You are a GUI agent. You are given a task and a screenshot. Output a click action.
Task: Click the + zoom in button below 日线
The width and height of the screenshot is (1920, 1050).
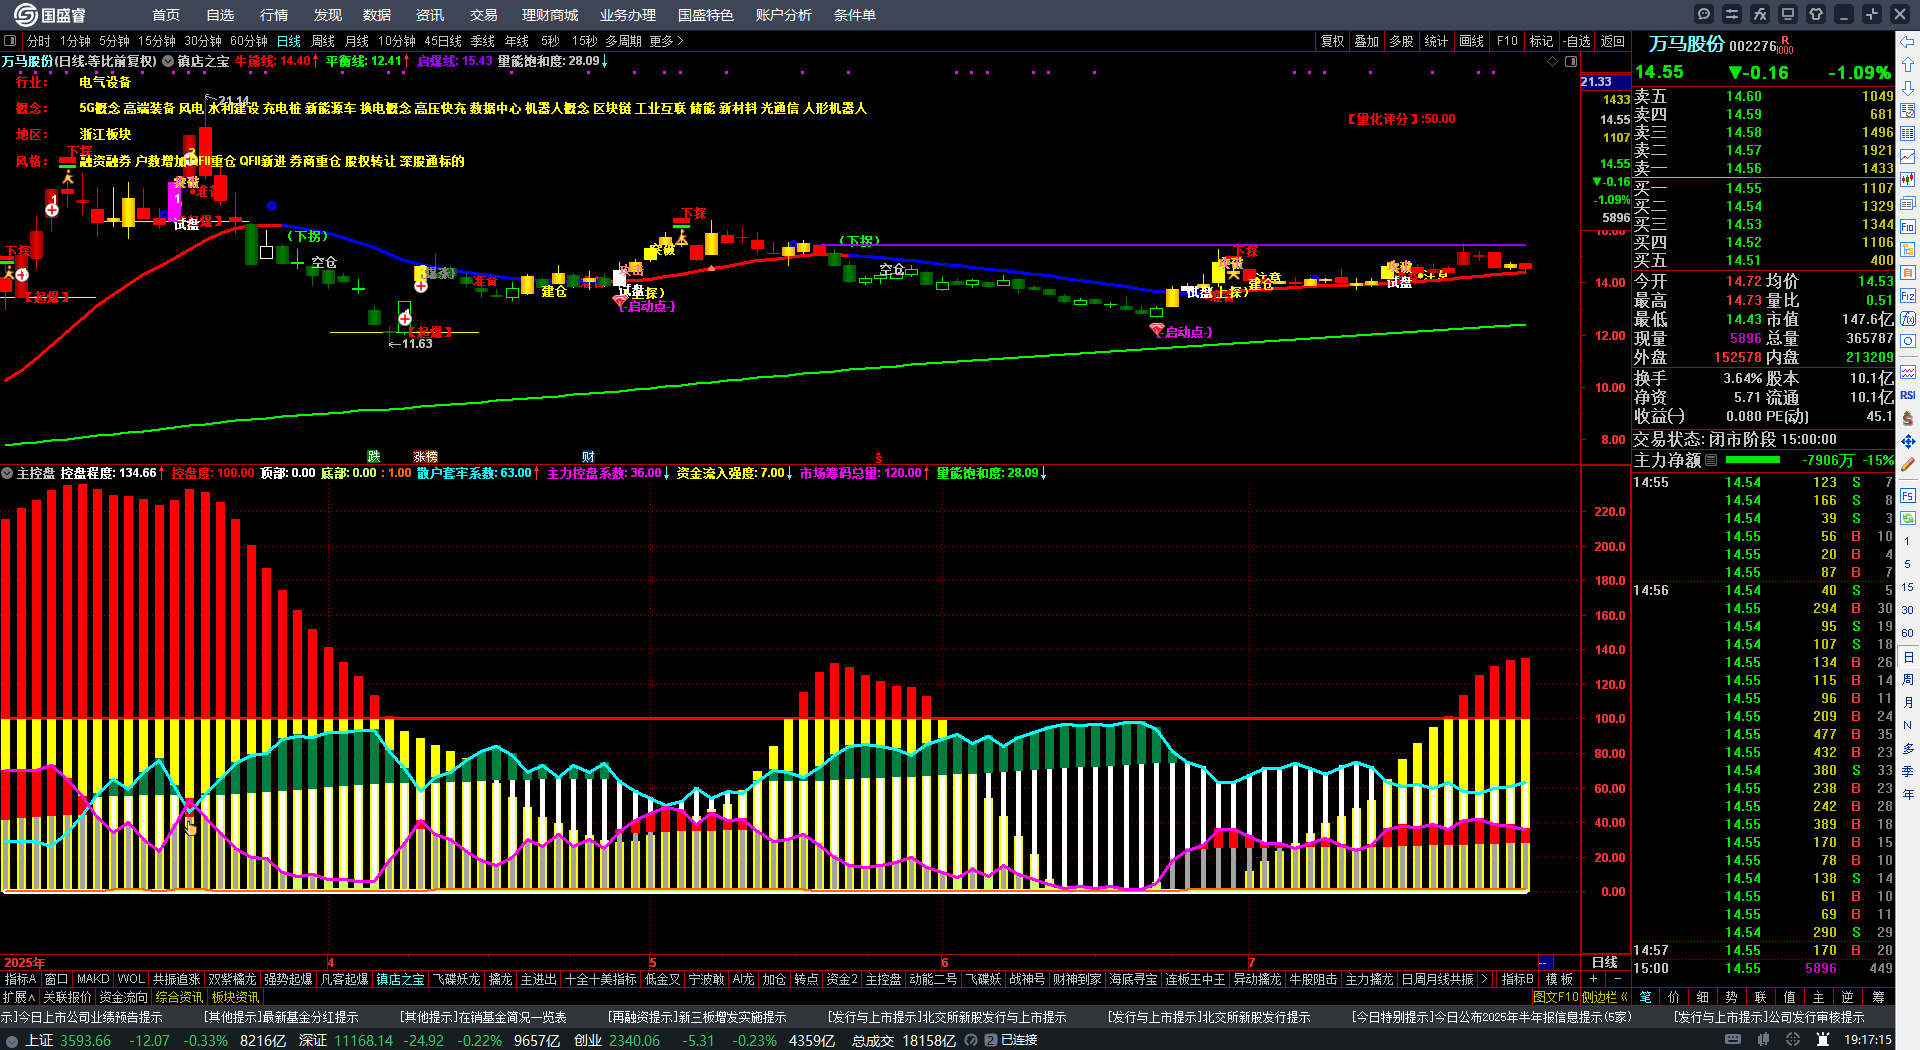(x=1594, y=979)
